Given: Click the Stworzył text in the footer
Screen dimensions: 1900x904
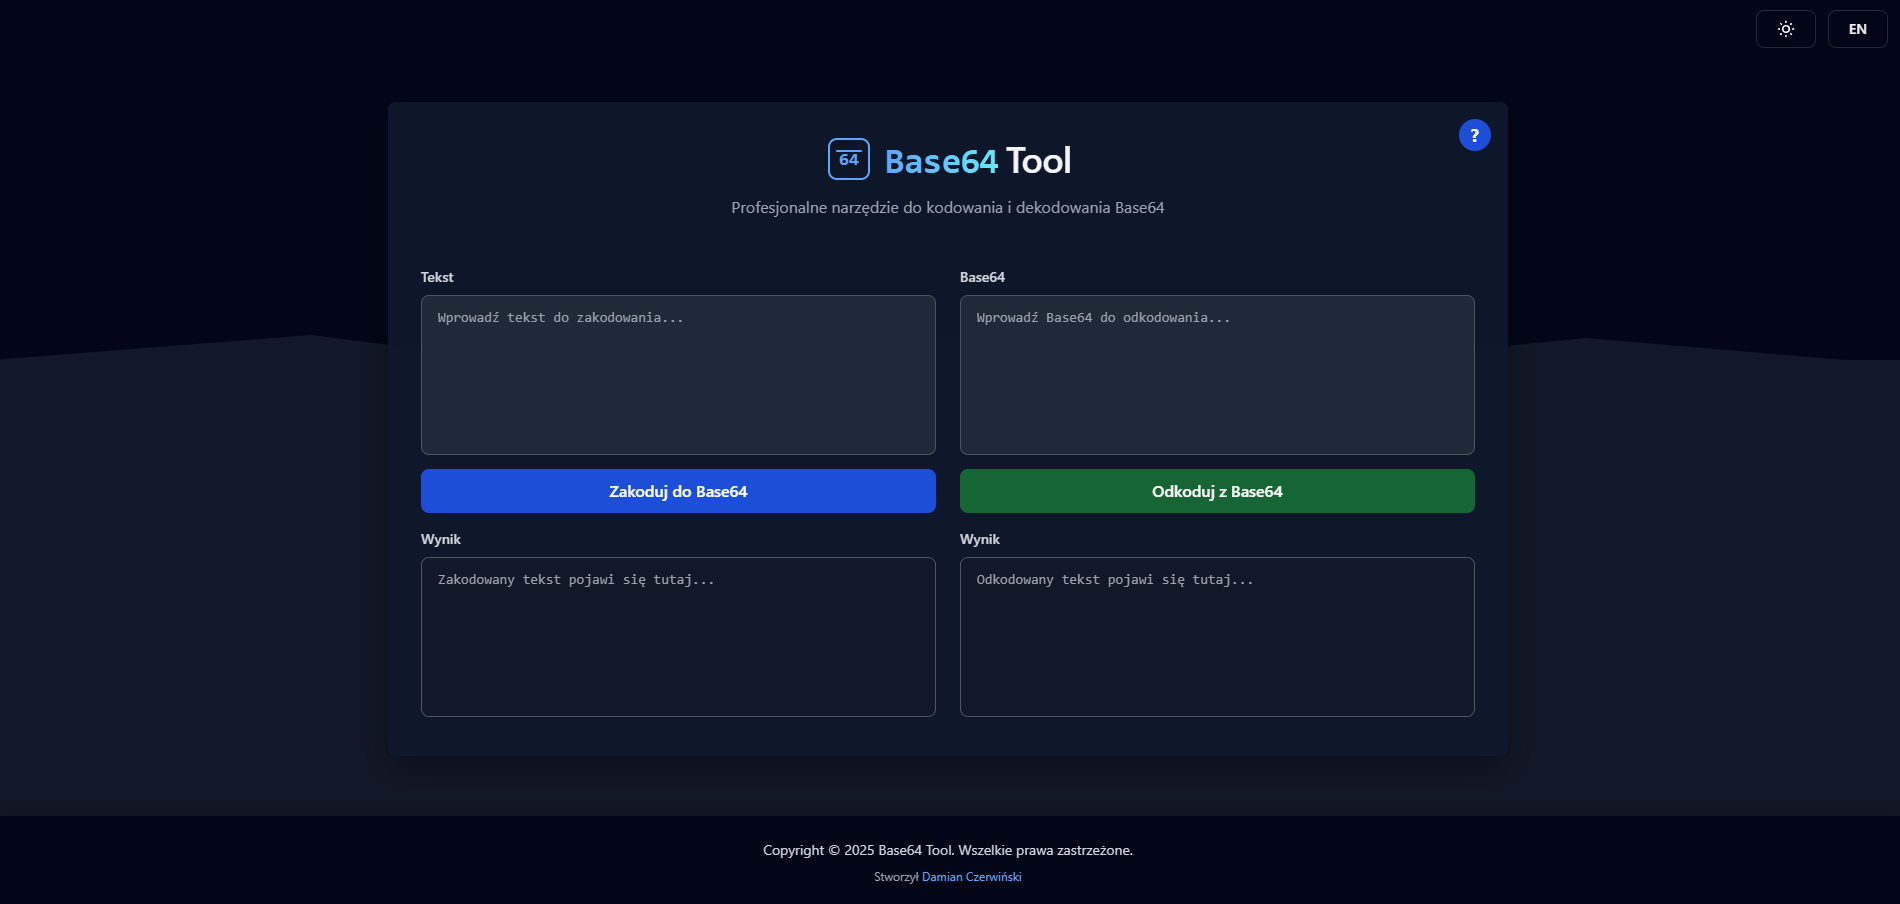Looking at the screenshot, I should point(896,877).
